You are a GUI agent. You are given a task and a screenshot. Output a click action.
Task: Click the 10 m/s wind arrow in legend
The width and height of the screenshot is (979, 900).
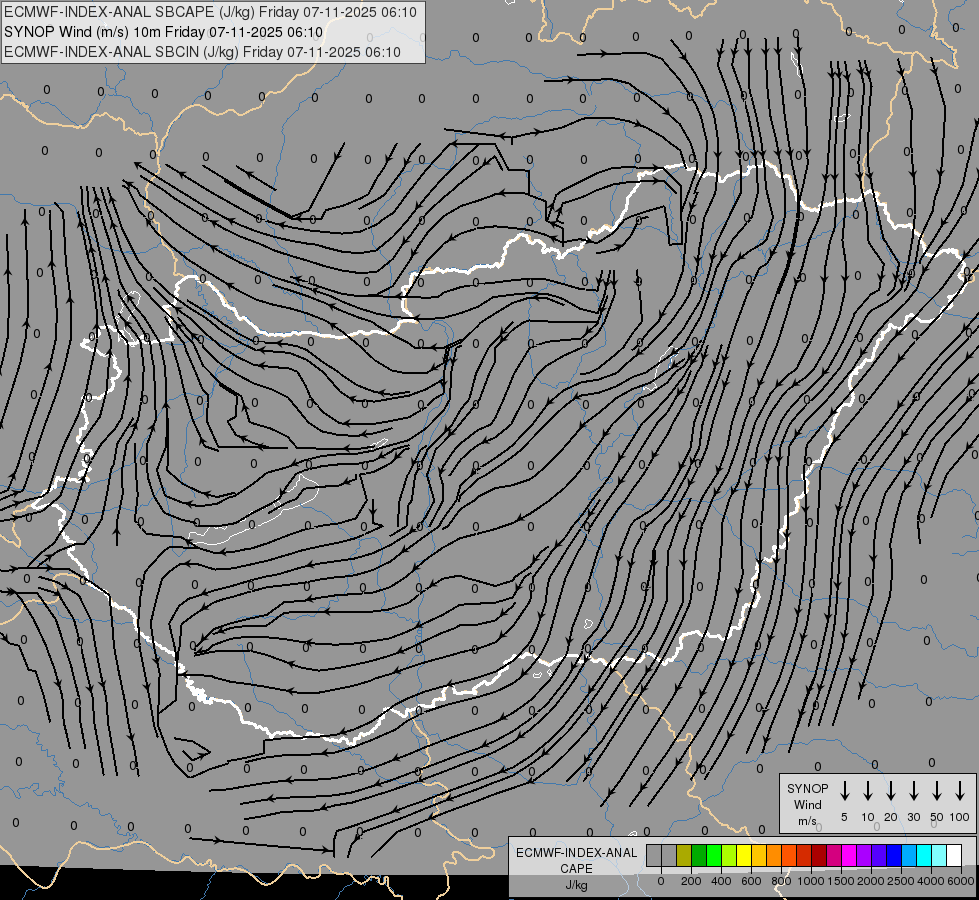[867, 790]
